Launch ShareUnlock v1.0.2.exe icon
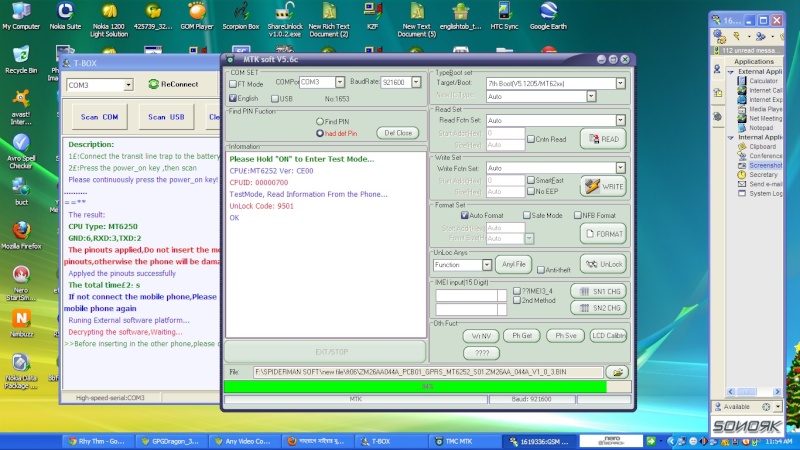Viewport: 800px width, 450px height. point(285,20)
